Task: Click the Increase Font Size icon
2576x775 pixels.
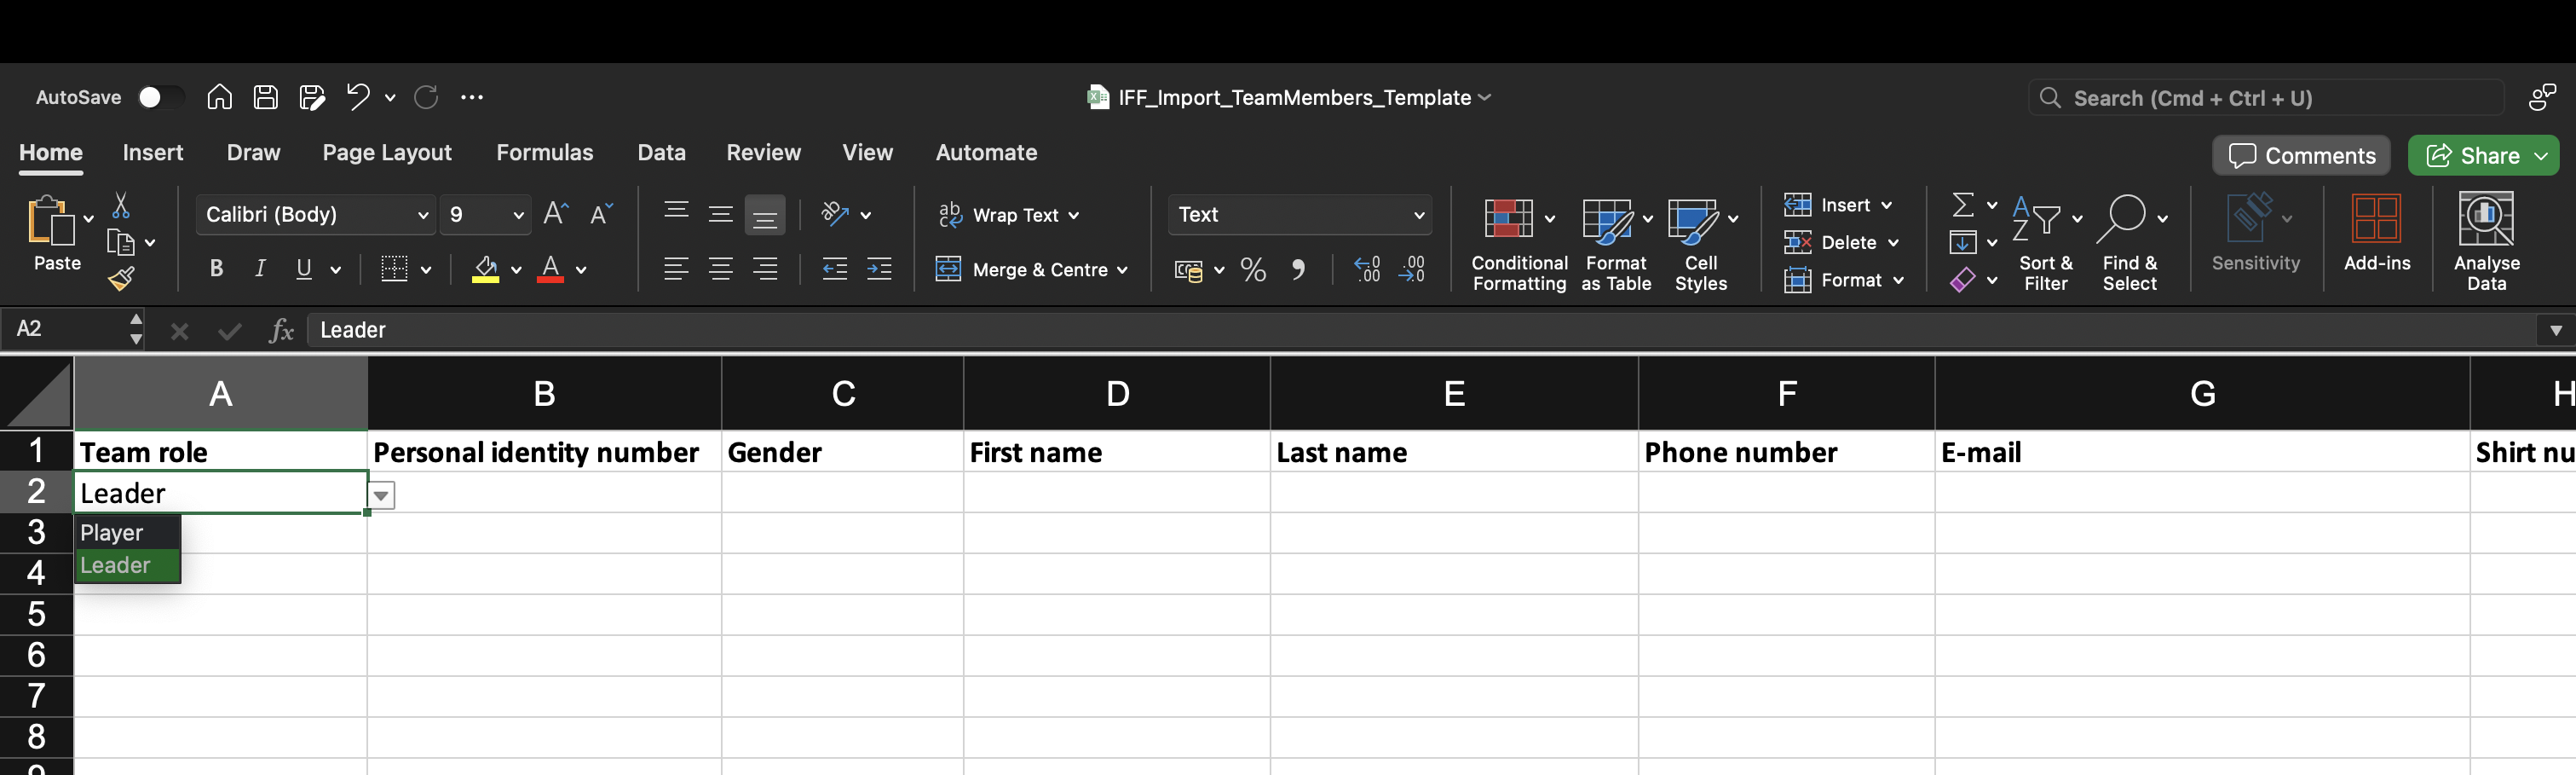Action: (555, 214)
